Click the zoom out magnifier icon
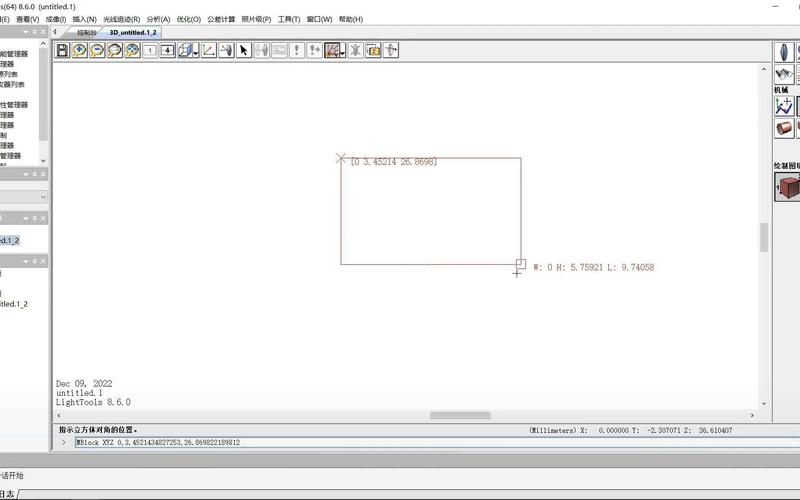800x500 pixels. click(97, 50)
